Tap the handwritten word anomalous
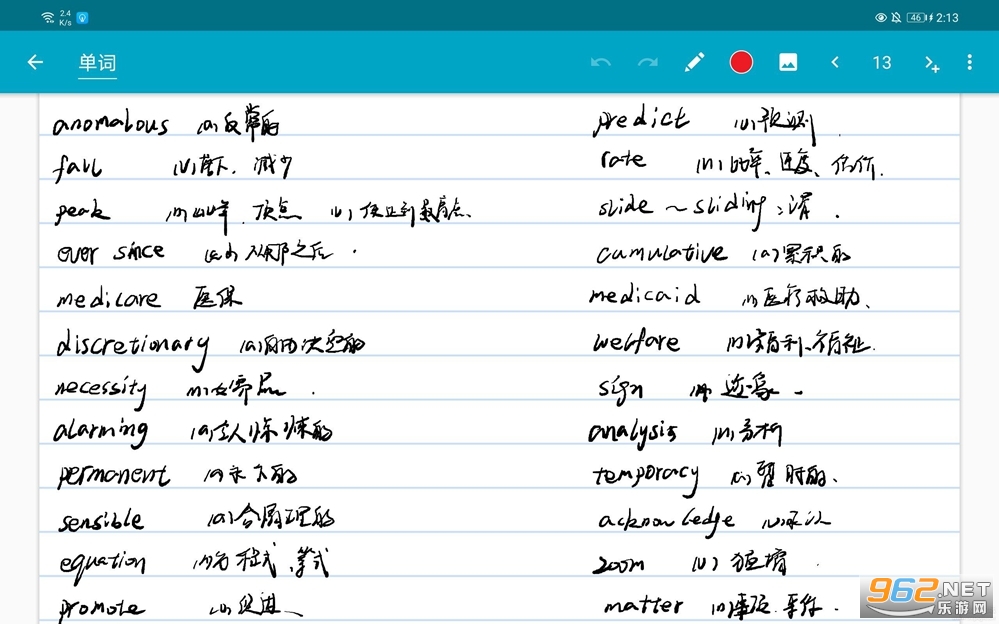 coord(110,123)
